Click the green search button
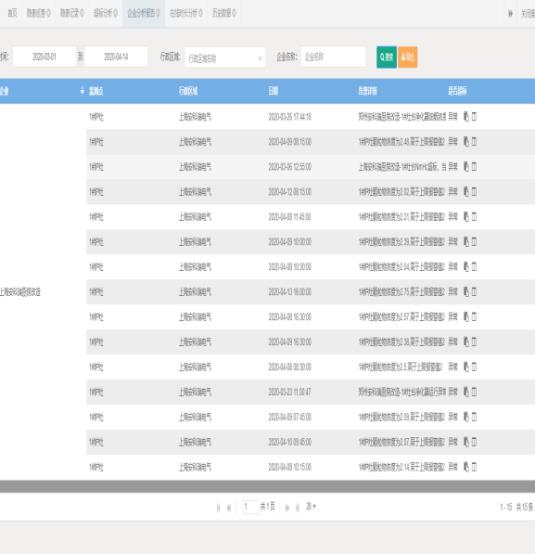The height and width of the screenshot is (554, 535). click(386, 57)
